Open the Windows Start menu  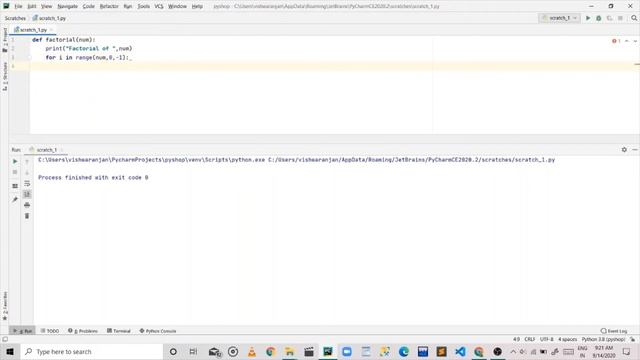point(10,351)
